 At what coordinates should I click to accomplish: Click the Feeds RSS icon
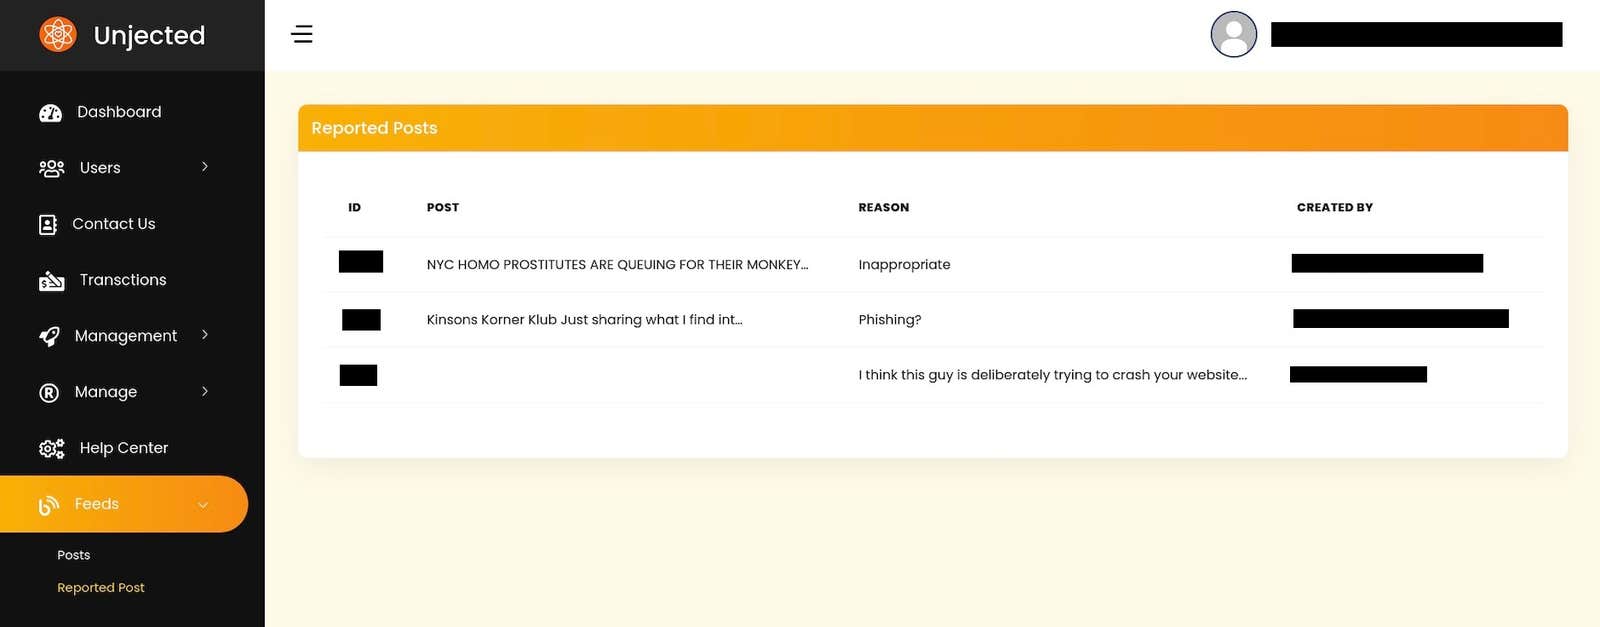tap(49, 505)
